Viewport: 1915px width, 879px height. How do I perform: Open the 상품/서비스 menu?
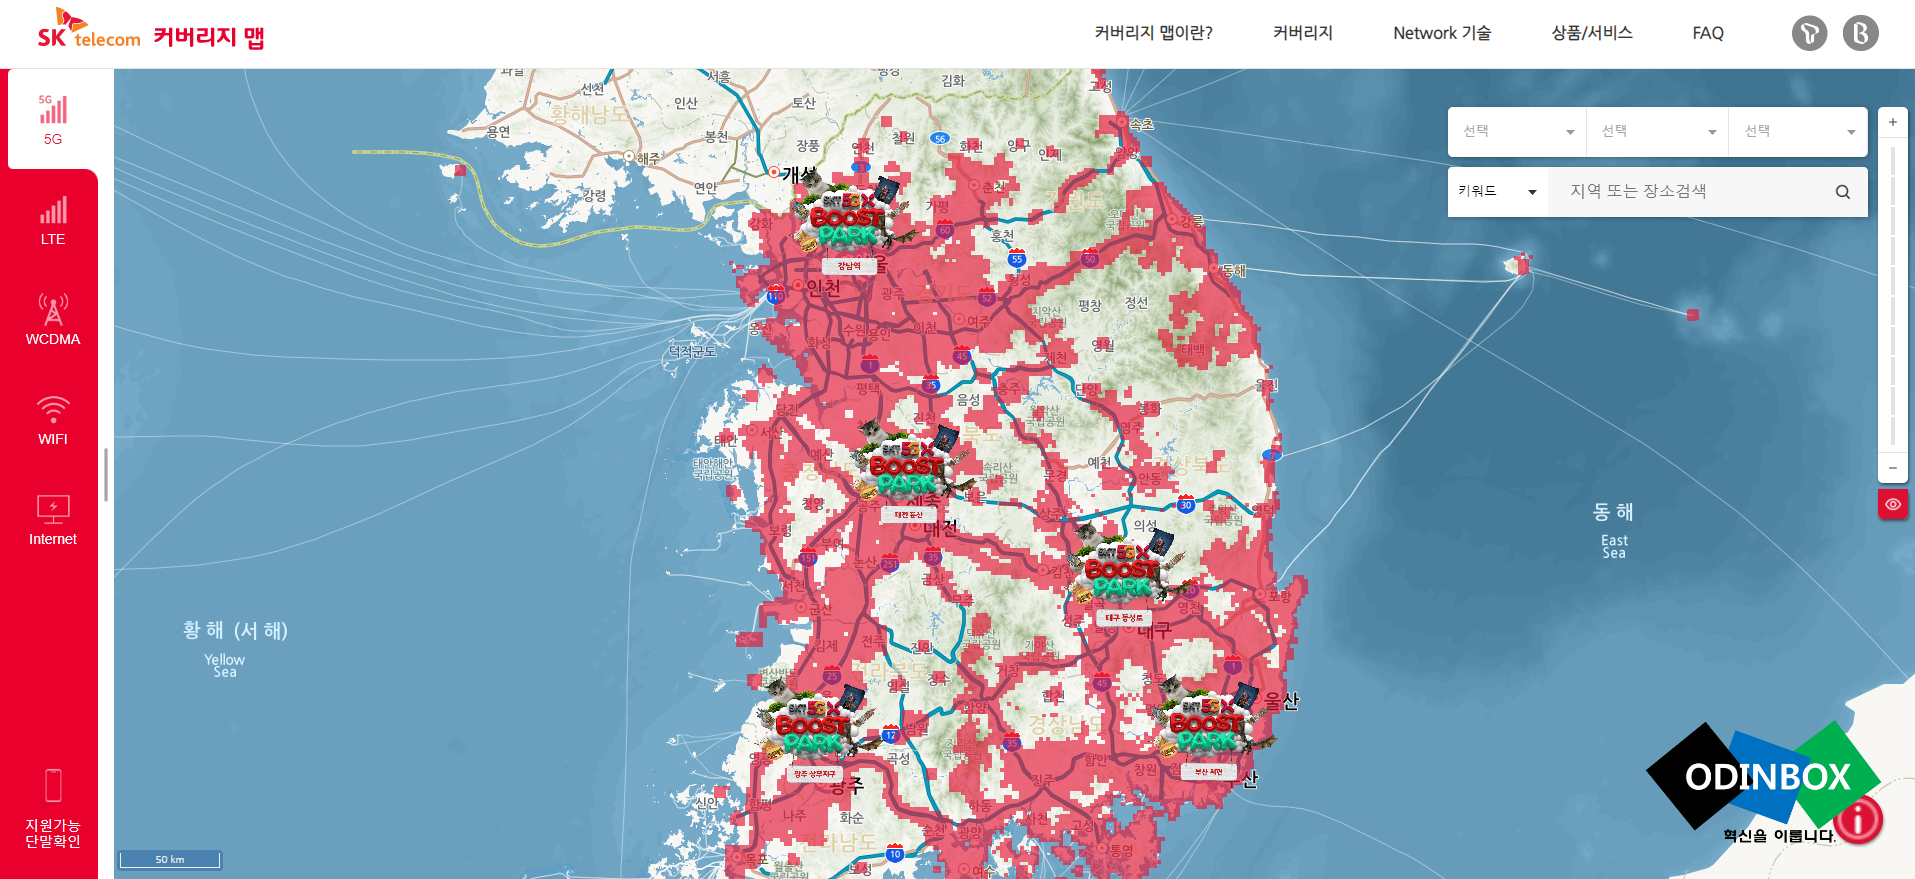1592,33
